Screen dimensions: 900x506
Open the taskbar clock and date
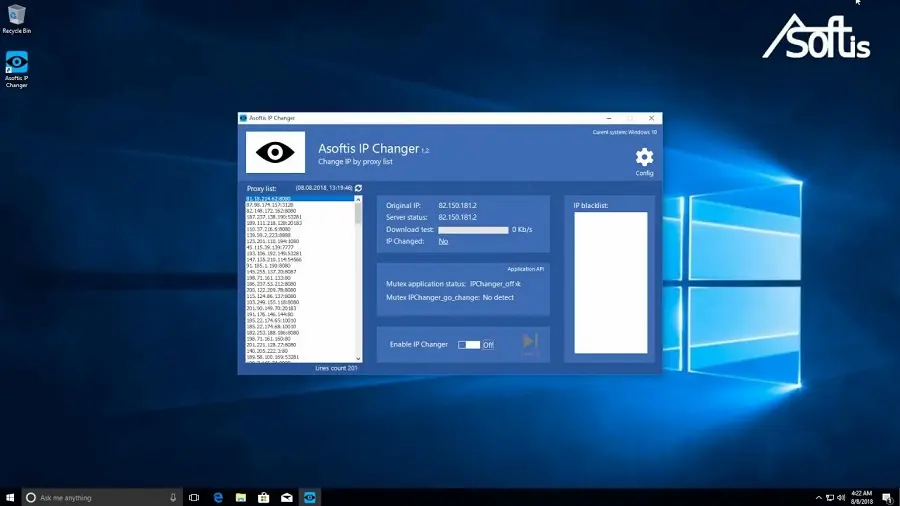coord(862,497)
